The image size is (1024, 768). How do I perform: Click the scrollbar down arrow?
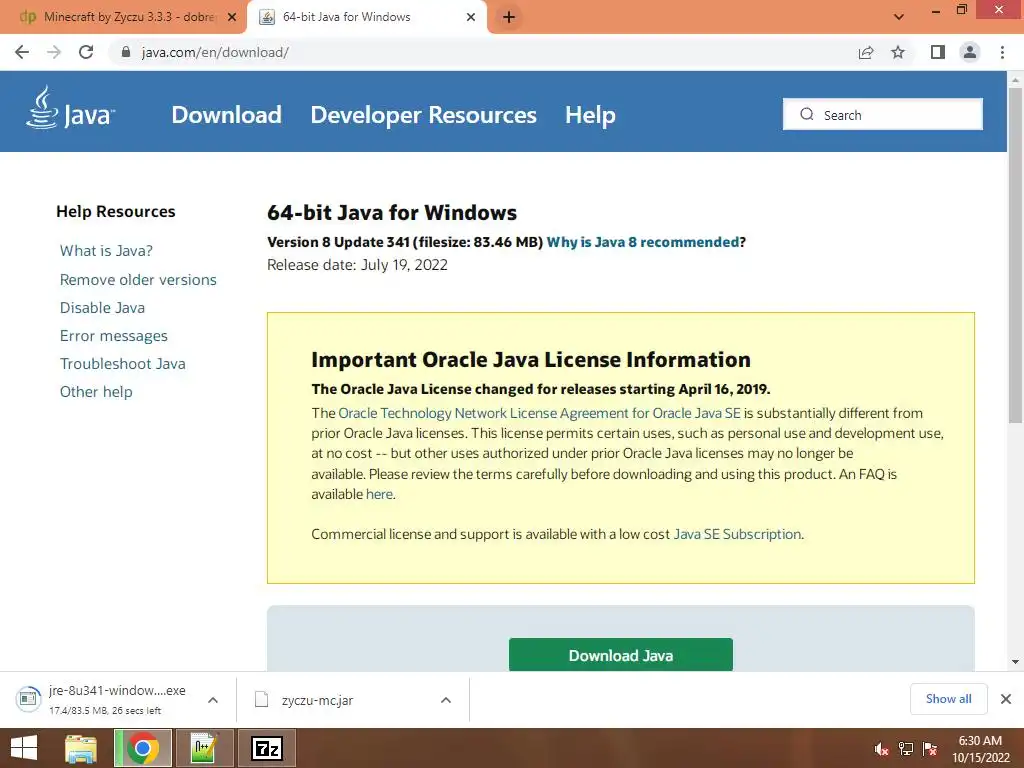click(x=1015, y=662)
